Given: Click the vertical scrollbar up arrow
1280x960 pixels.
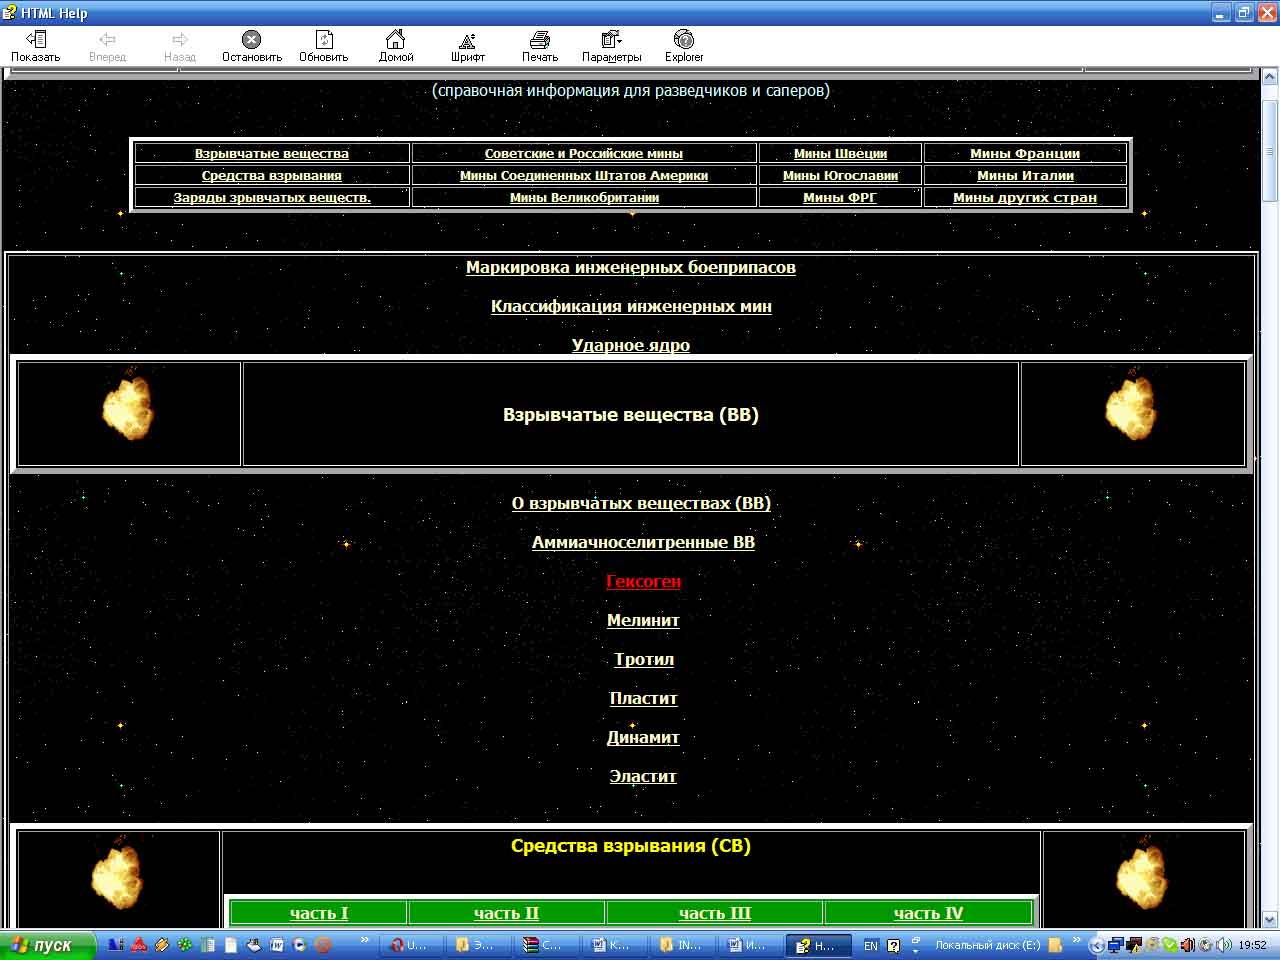Looking at the screenshot, I should 1270,76.
